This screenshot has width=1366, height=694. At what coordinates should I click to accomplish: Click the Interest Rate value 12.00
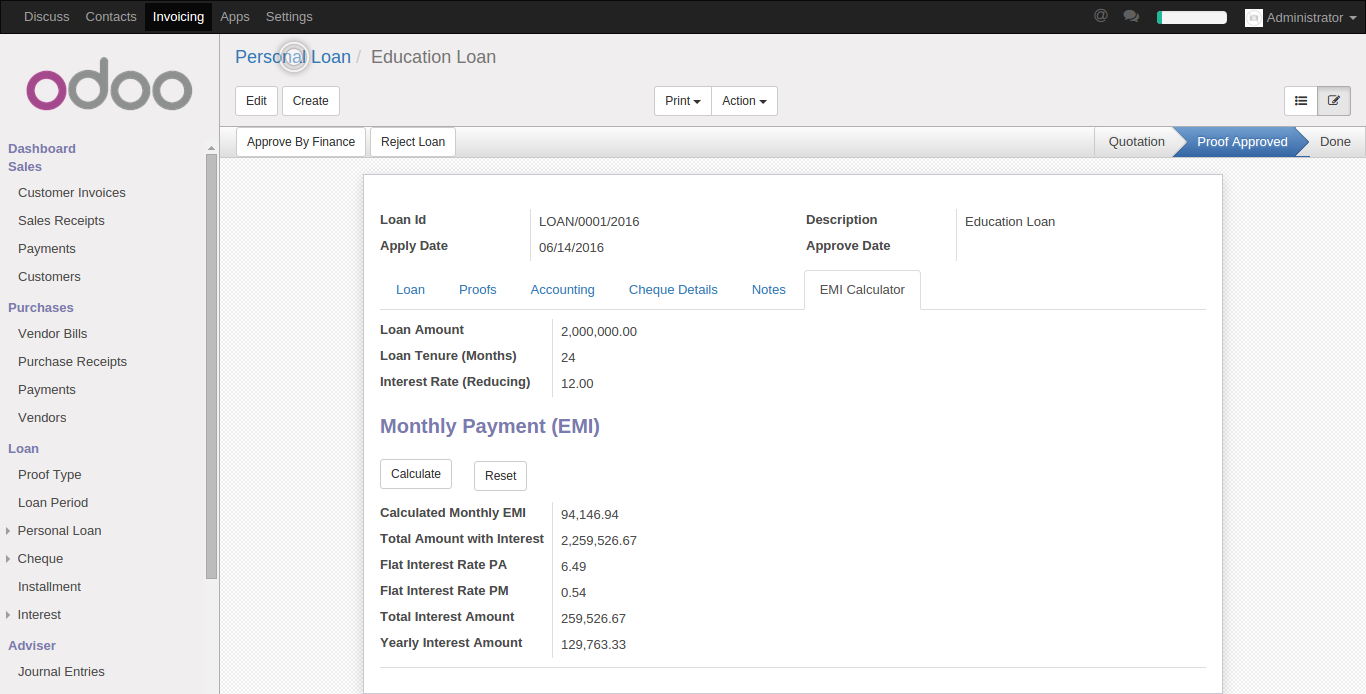[x=577, y=384]
